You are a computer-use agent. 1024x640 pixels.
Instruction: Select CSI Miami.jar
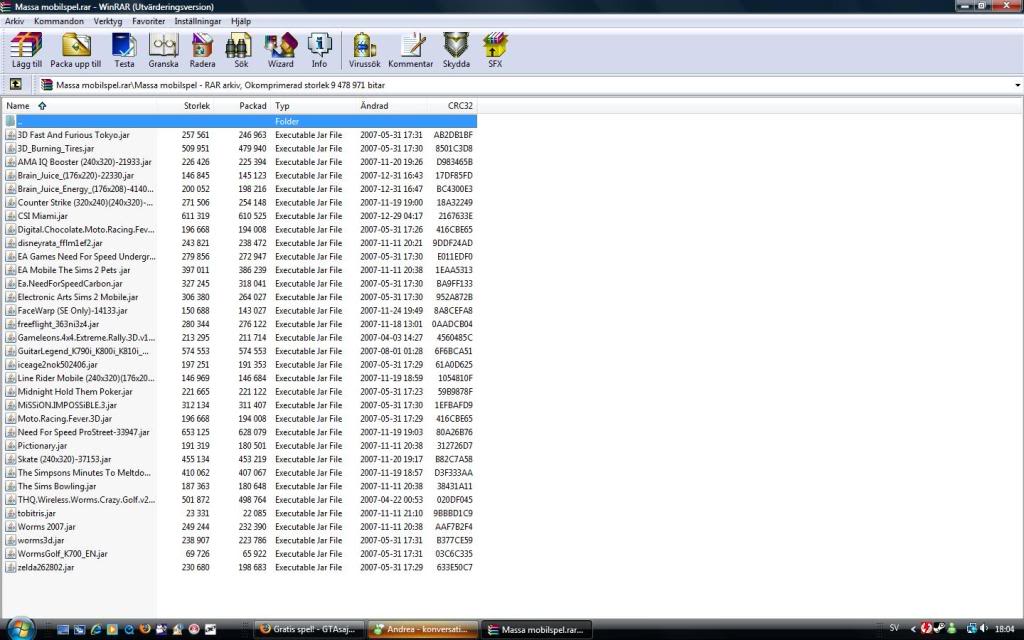pos(42,216)
